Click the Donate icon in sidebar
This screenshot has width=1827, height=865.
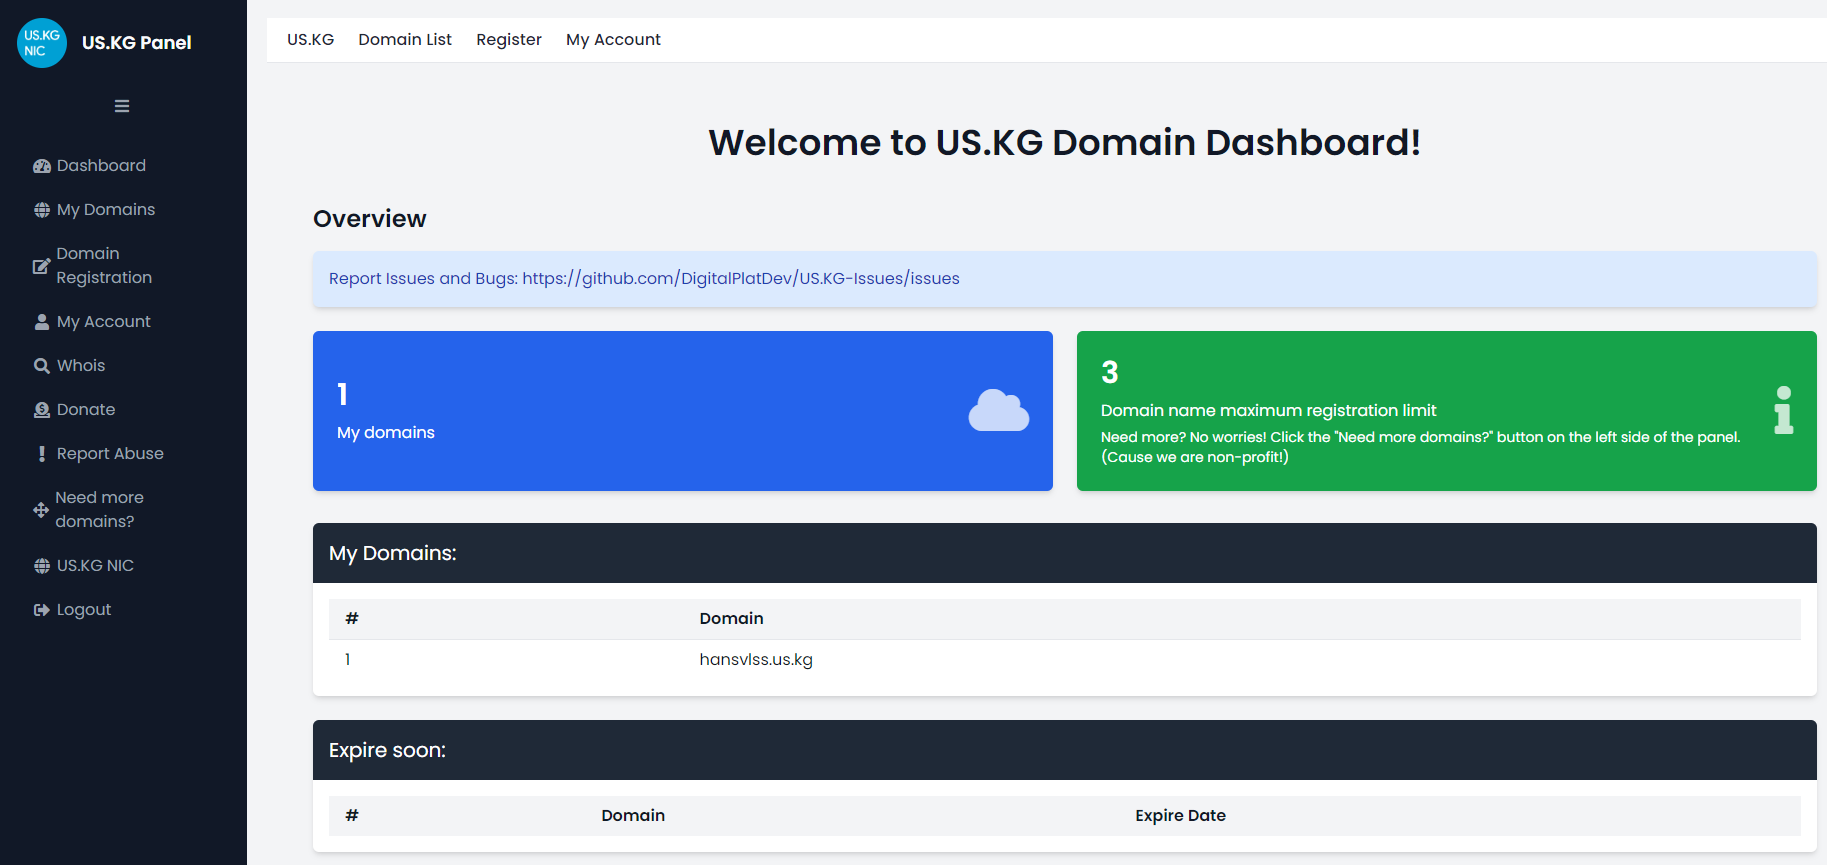[x=42, y=410]
